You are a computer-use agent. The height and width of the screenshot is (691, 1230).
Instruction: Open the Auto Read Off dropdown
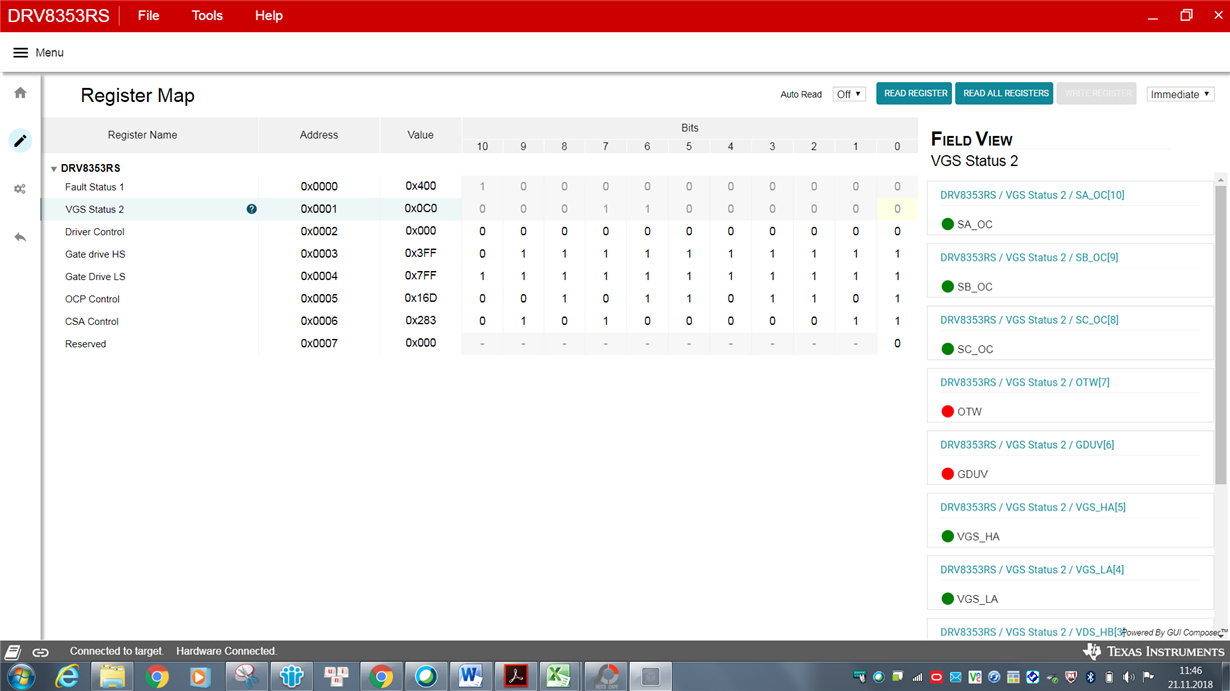849,94
